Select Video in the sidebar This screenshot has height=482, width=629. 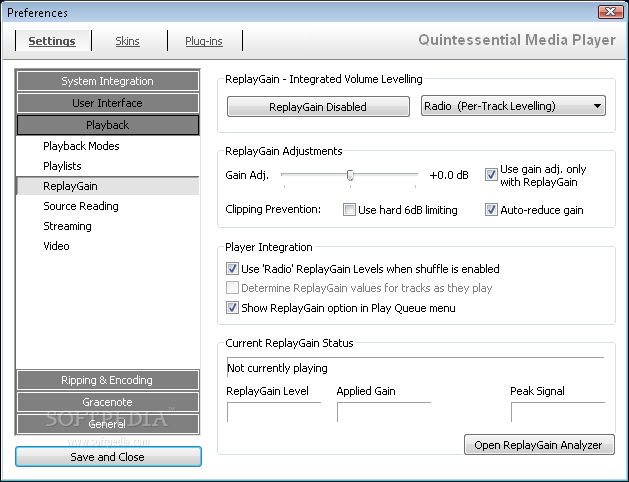(x=108, y=246)
